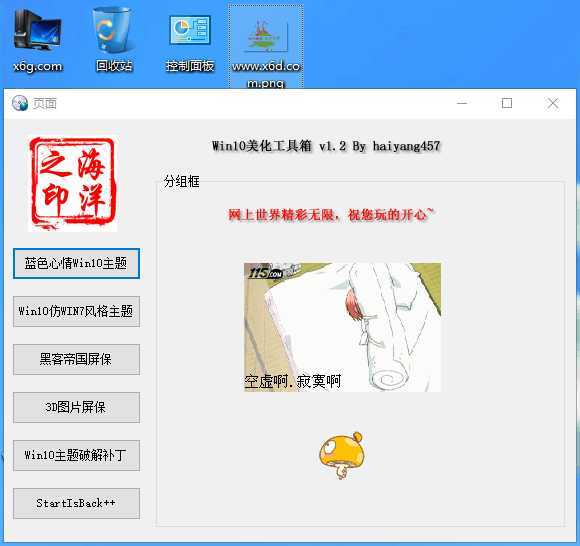
Task: Open the 回收站 recycle bin icon
Action: pyautogui.click(x=114, y=40)
